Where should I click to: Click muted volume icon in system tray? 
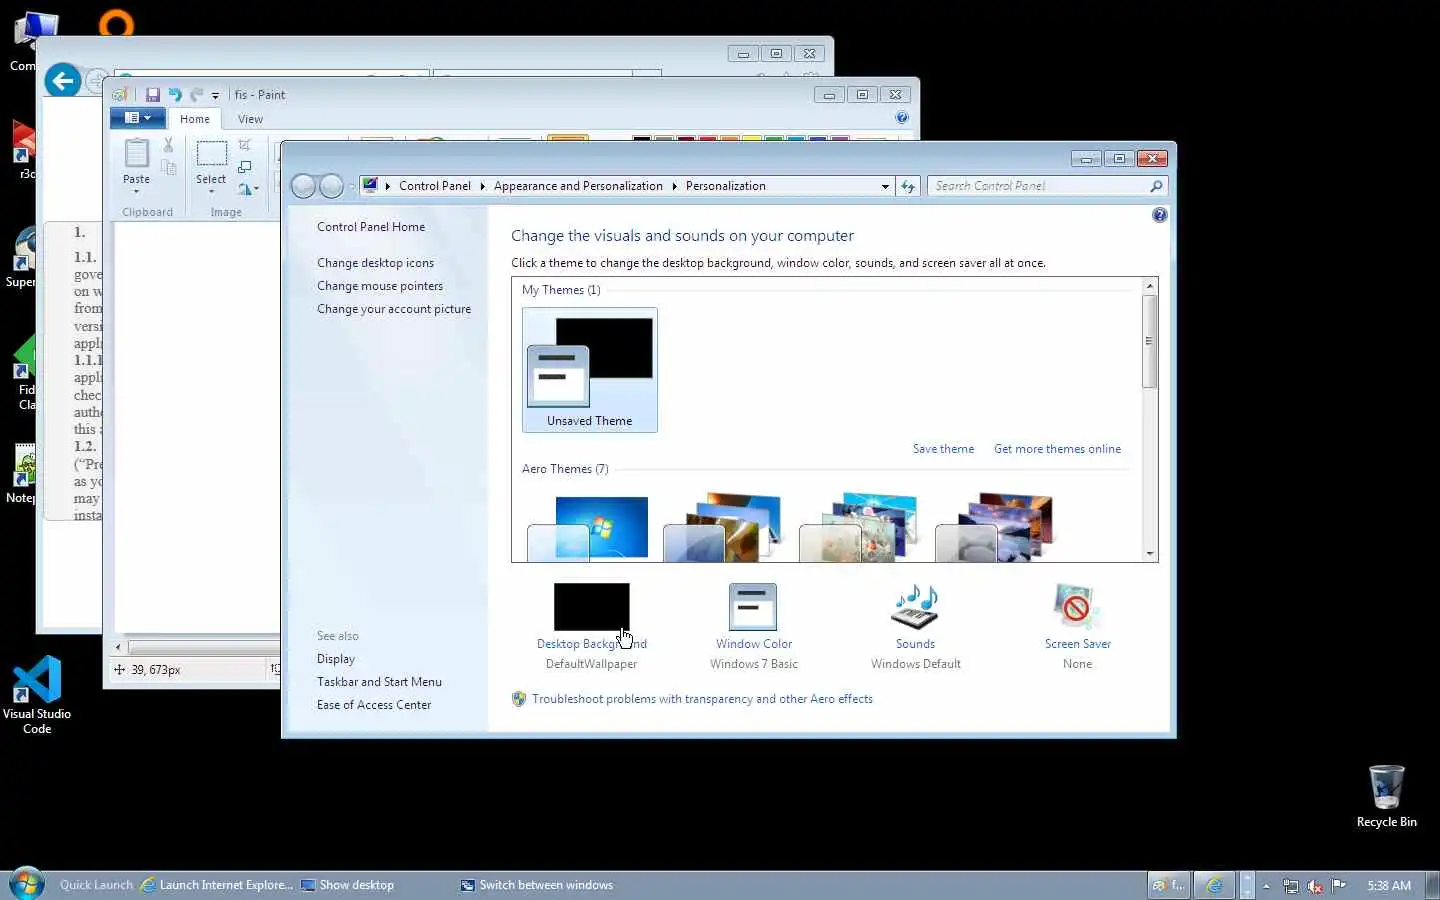1315,886
